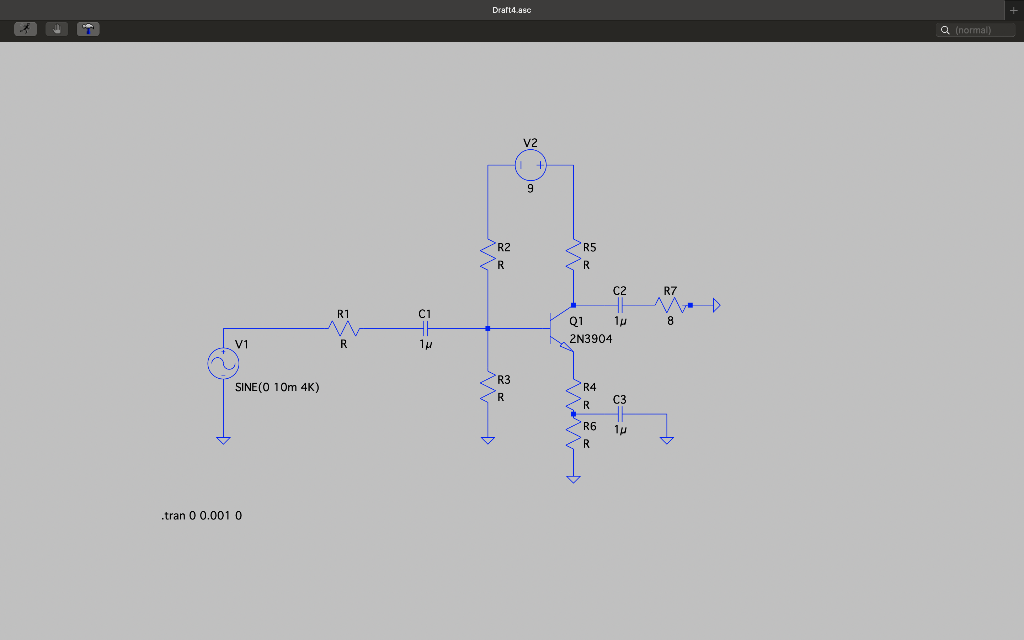Click the search field showing (normal)

click(x=975, y=30)
